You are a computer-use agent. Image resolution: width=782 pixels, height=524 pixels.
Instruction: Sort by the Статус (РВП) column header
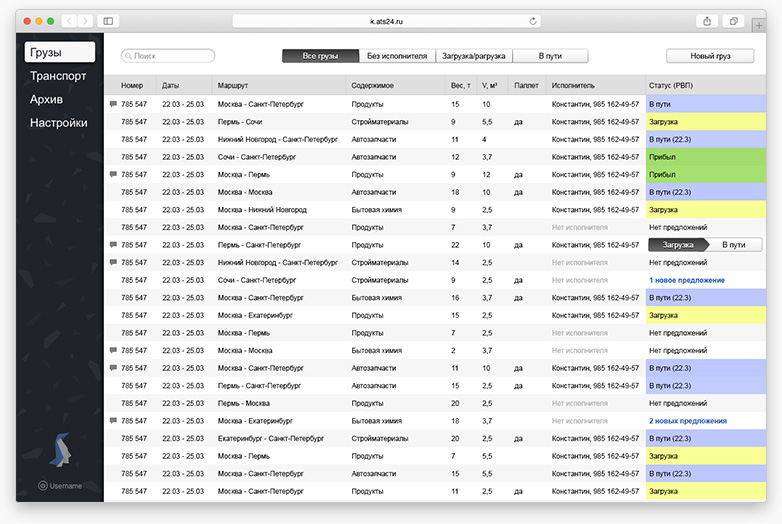point(671,85)
